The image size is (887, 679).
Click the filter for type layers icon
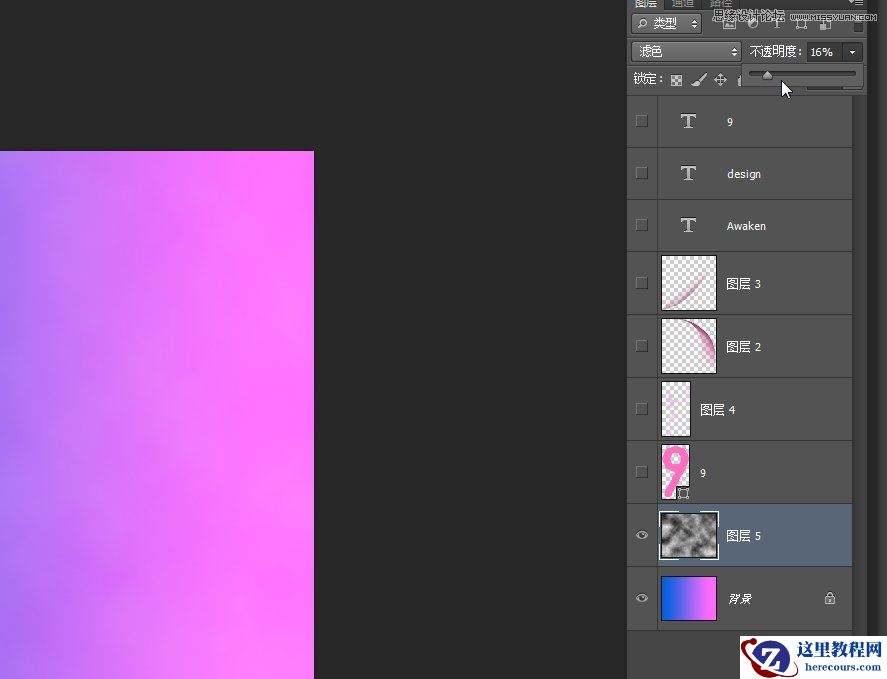pyautogui.click(x=777, y=23)
